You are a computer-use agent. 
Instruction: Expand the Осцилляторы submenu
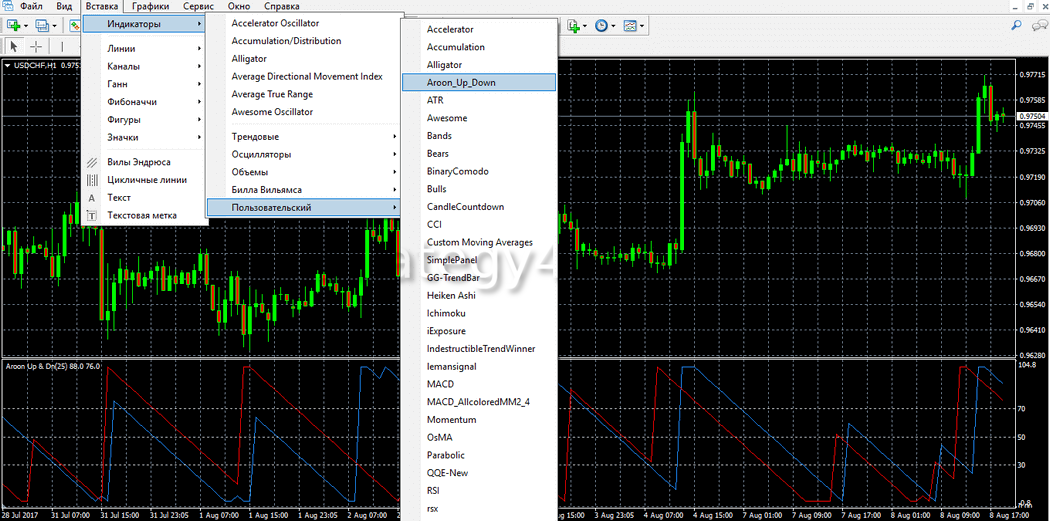pos(261,154)
